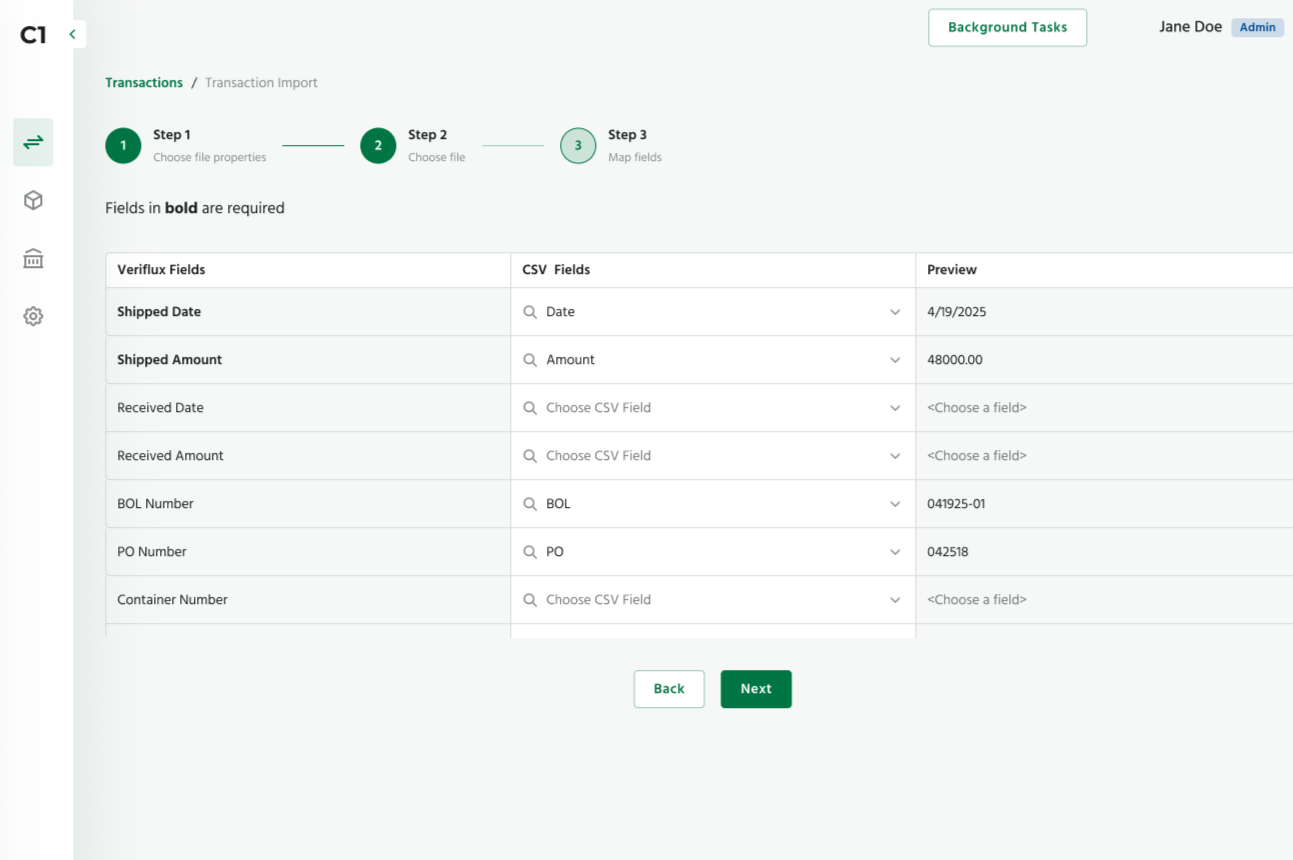This screenshot has height=860, width=1293.
Task: Click the PO Number field label
Action: (152, 552)
